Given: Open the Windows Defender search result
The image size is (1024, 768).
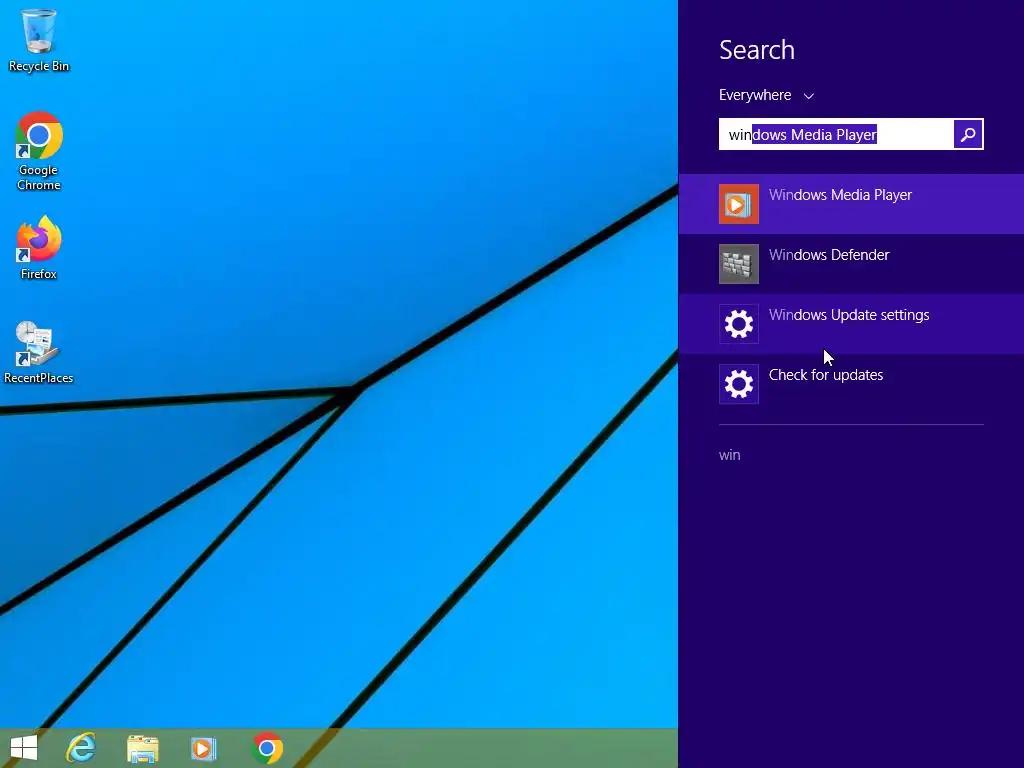Looking at the screenshot, I should (x=851, y=264).
